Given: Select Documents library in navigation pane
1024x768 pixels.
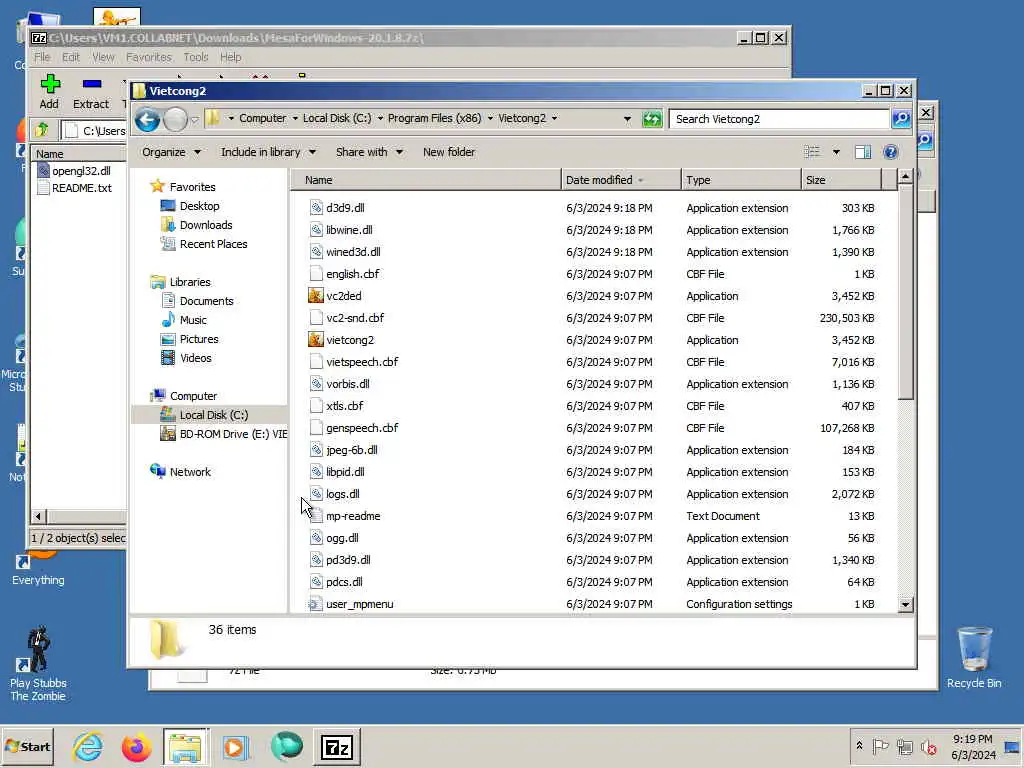Looking at the screenshot, I should click(206, 301).
